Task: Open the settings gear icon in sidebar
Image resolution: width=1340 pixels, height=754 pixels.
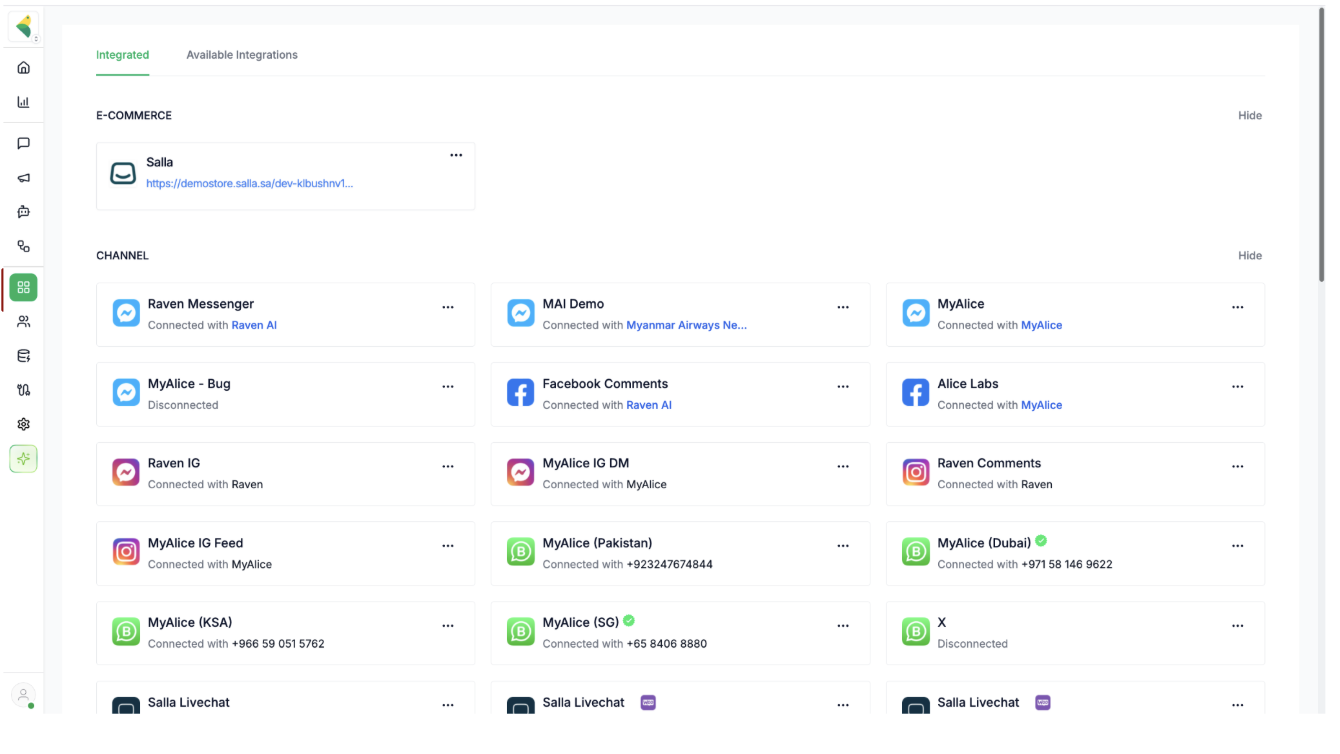Action: click(x=24, y=424)
